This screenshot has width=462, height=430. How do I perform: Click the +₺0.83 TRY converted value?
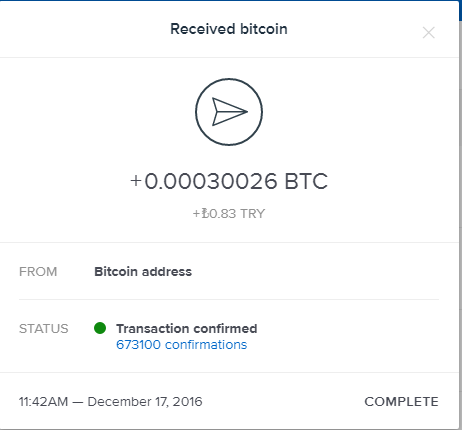pos(229,213)
